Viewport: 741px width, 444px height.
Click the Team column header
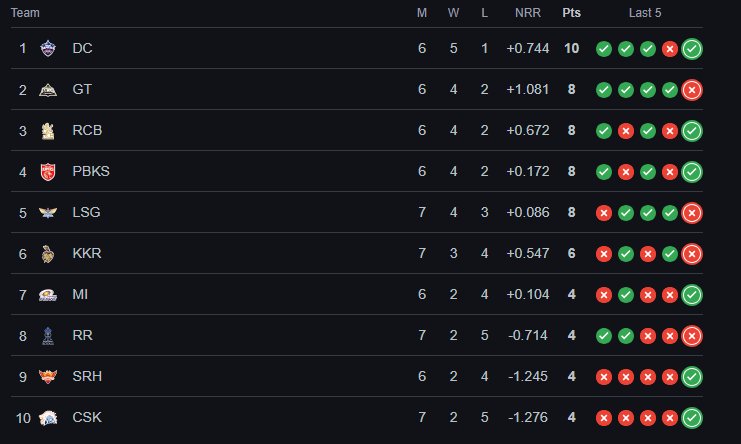(x=25, y=13)
